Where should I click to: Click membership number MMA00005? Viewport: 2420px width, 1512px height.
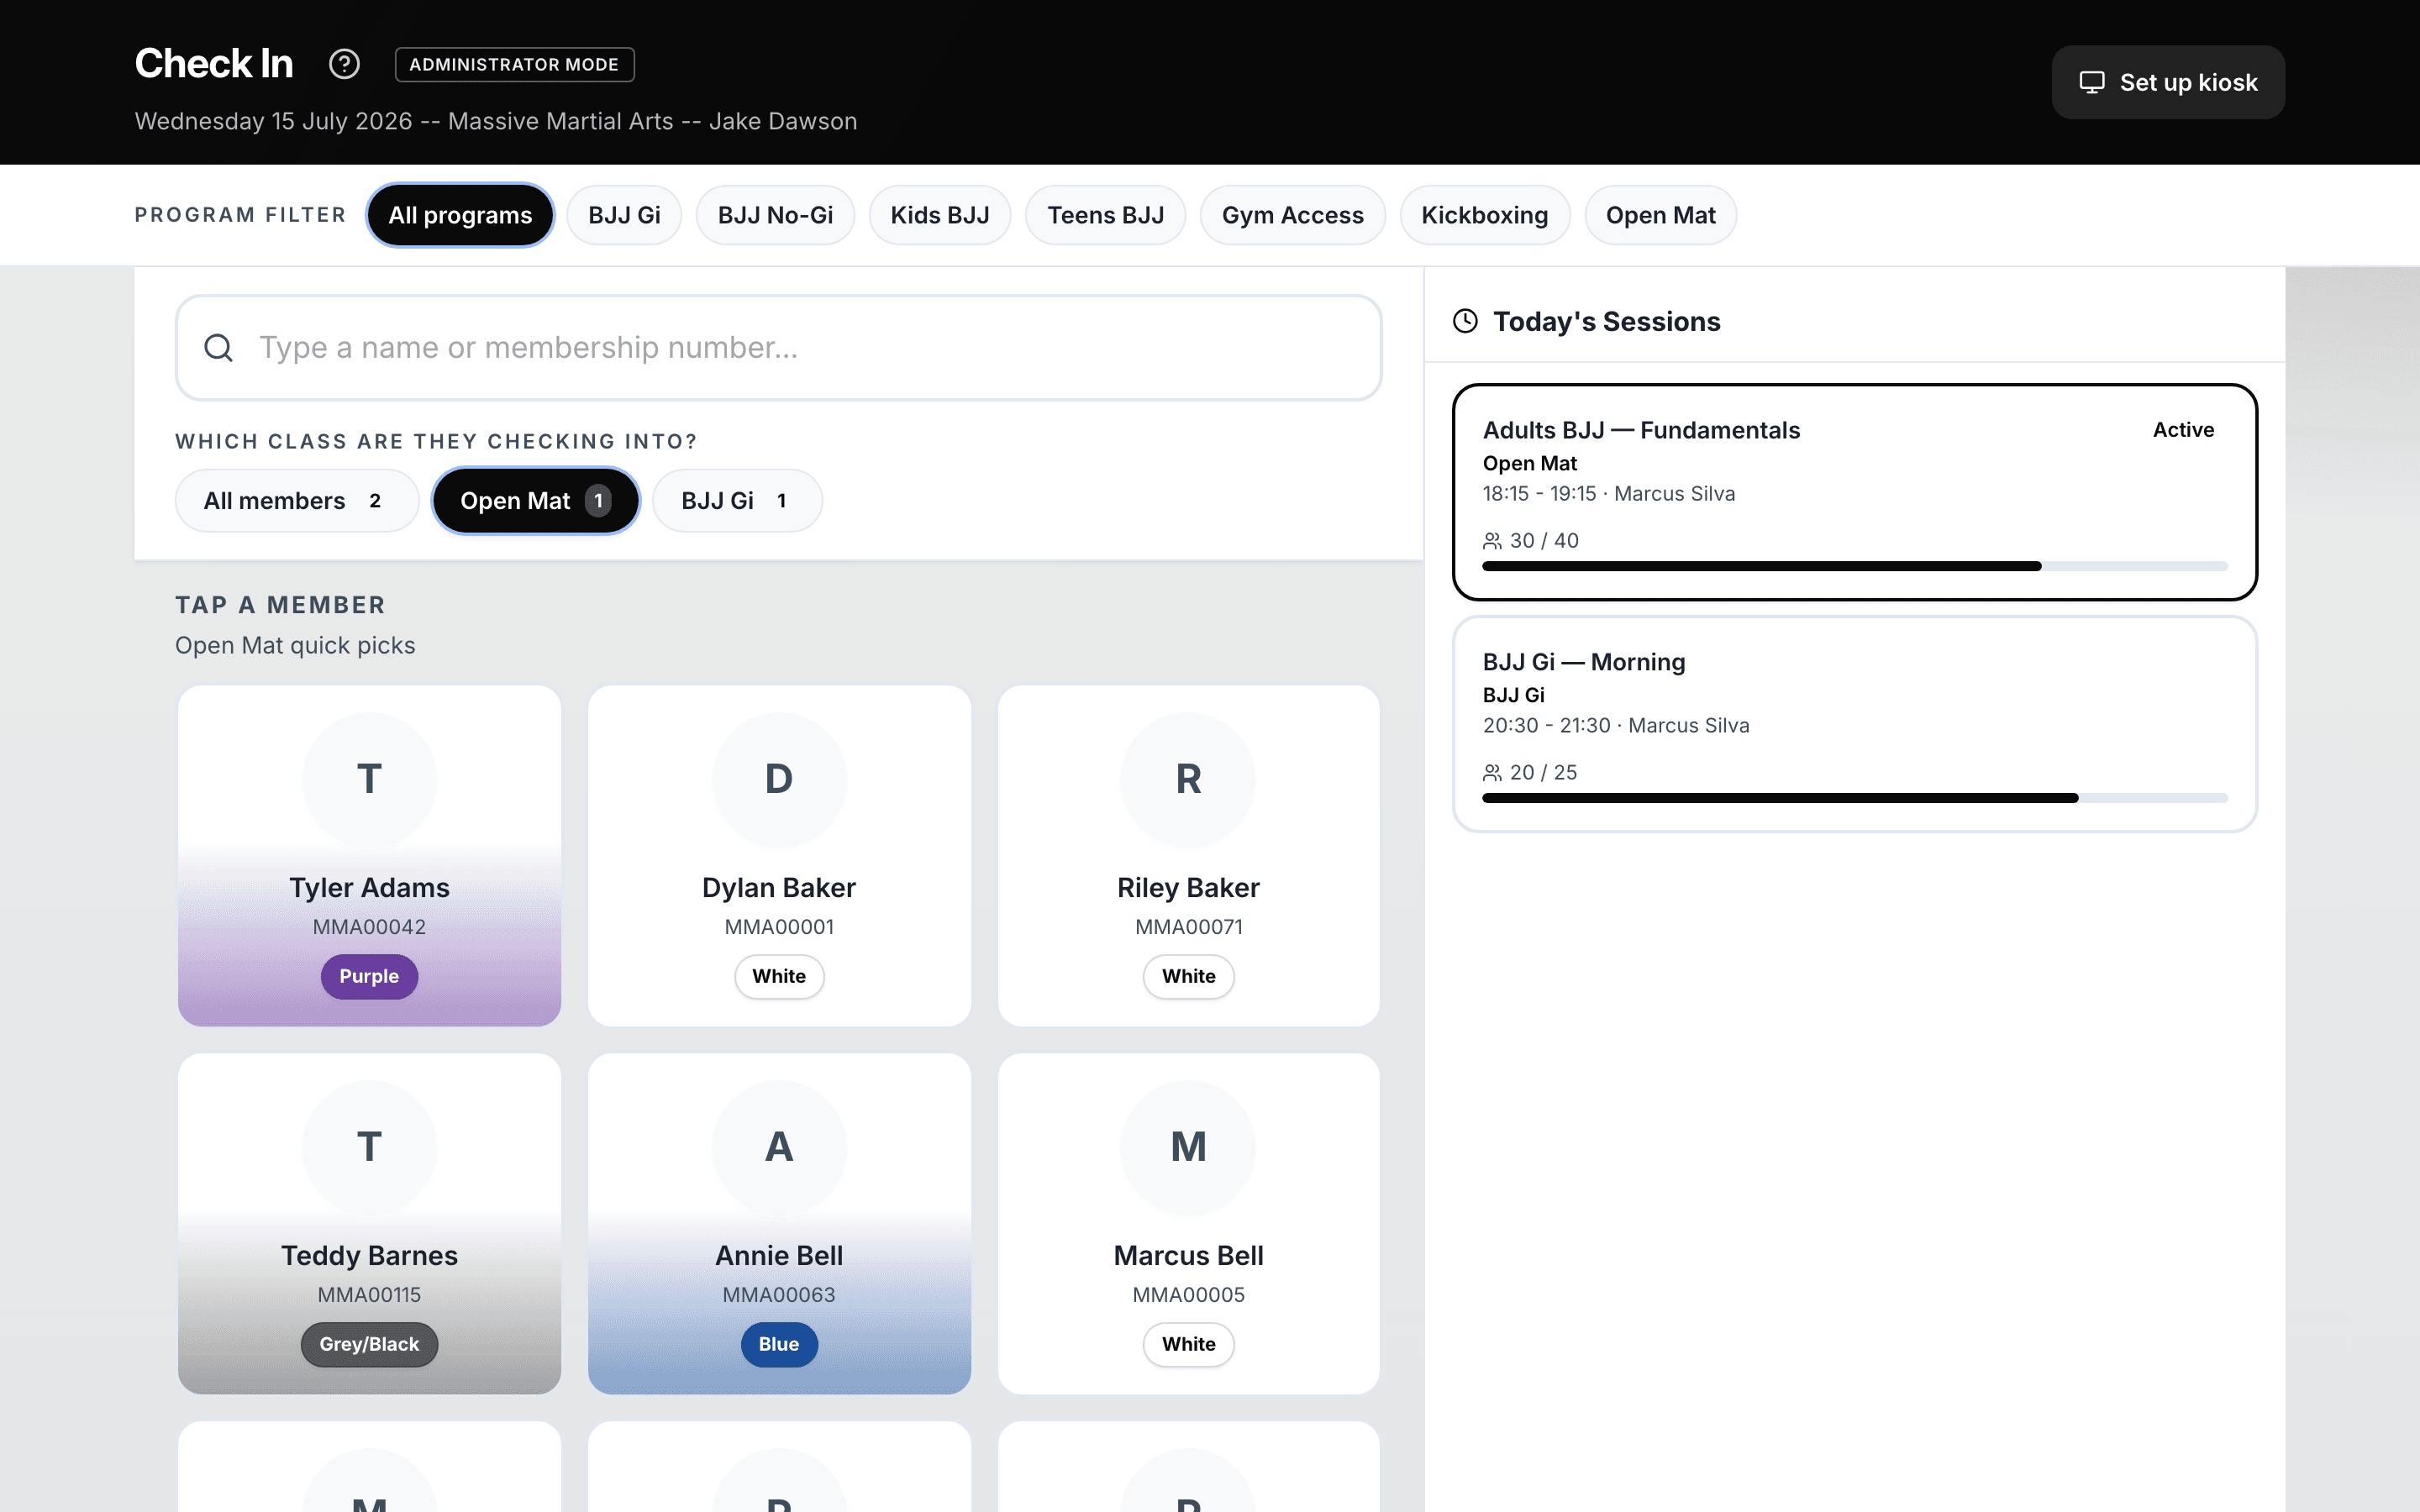1188,1295
